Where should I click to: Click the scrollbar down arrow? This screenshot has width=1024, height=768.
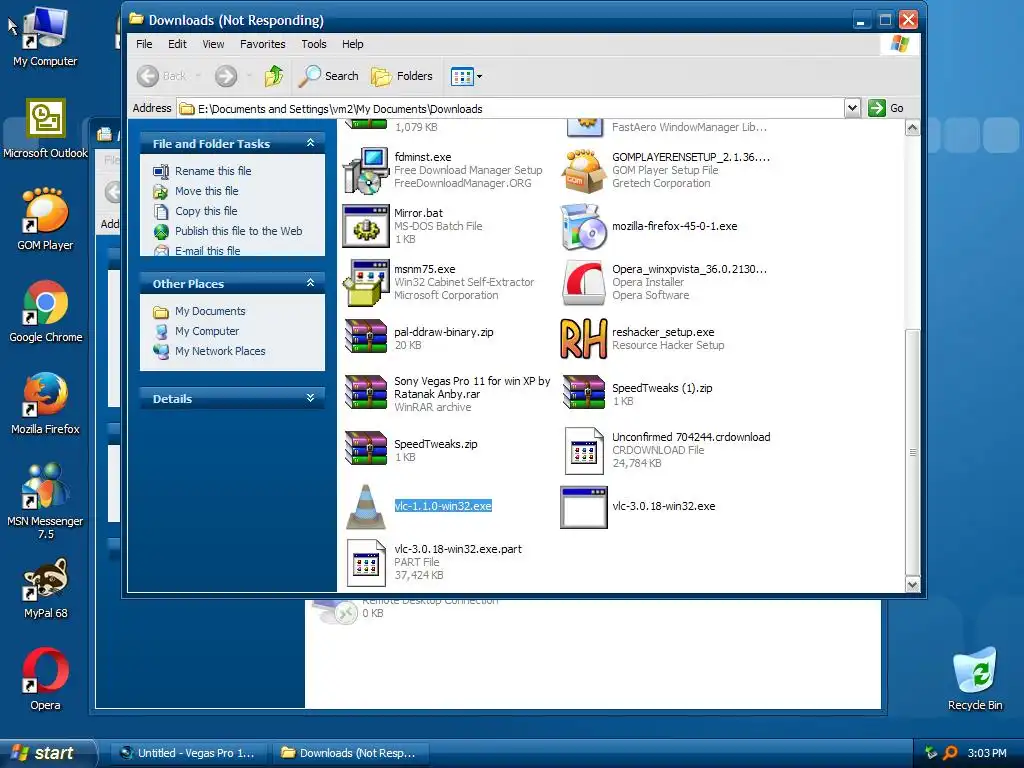(x=912, y=584)
